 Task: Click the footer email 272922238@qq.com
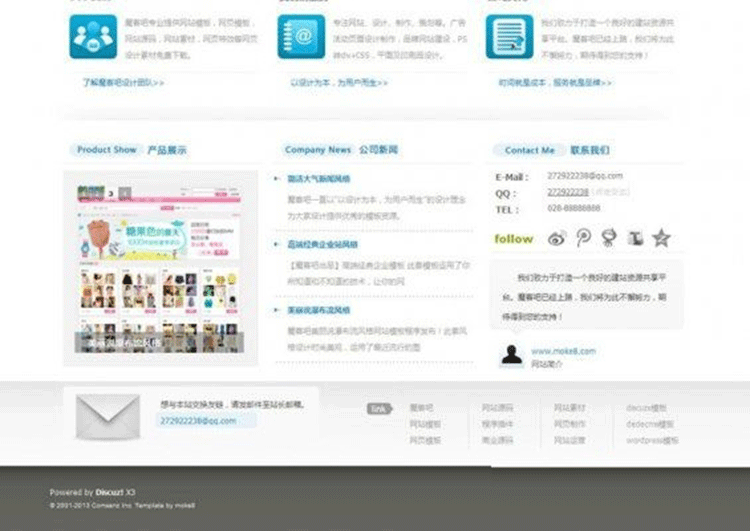198,420
